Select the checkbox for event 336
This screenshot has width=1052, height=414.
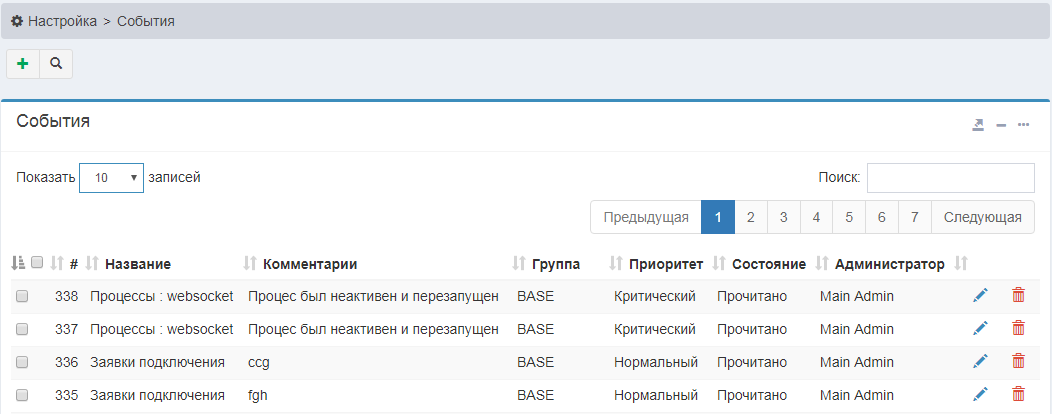pos(22,362)
